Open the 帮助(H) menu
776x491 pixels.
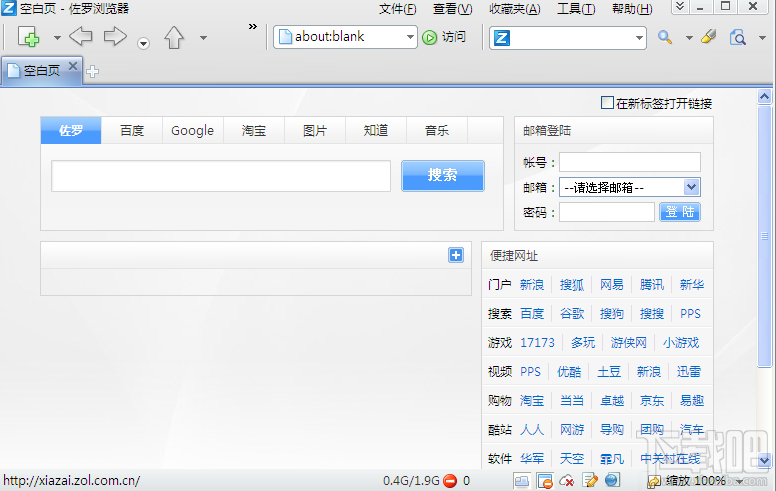(632, 9)
